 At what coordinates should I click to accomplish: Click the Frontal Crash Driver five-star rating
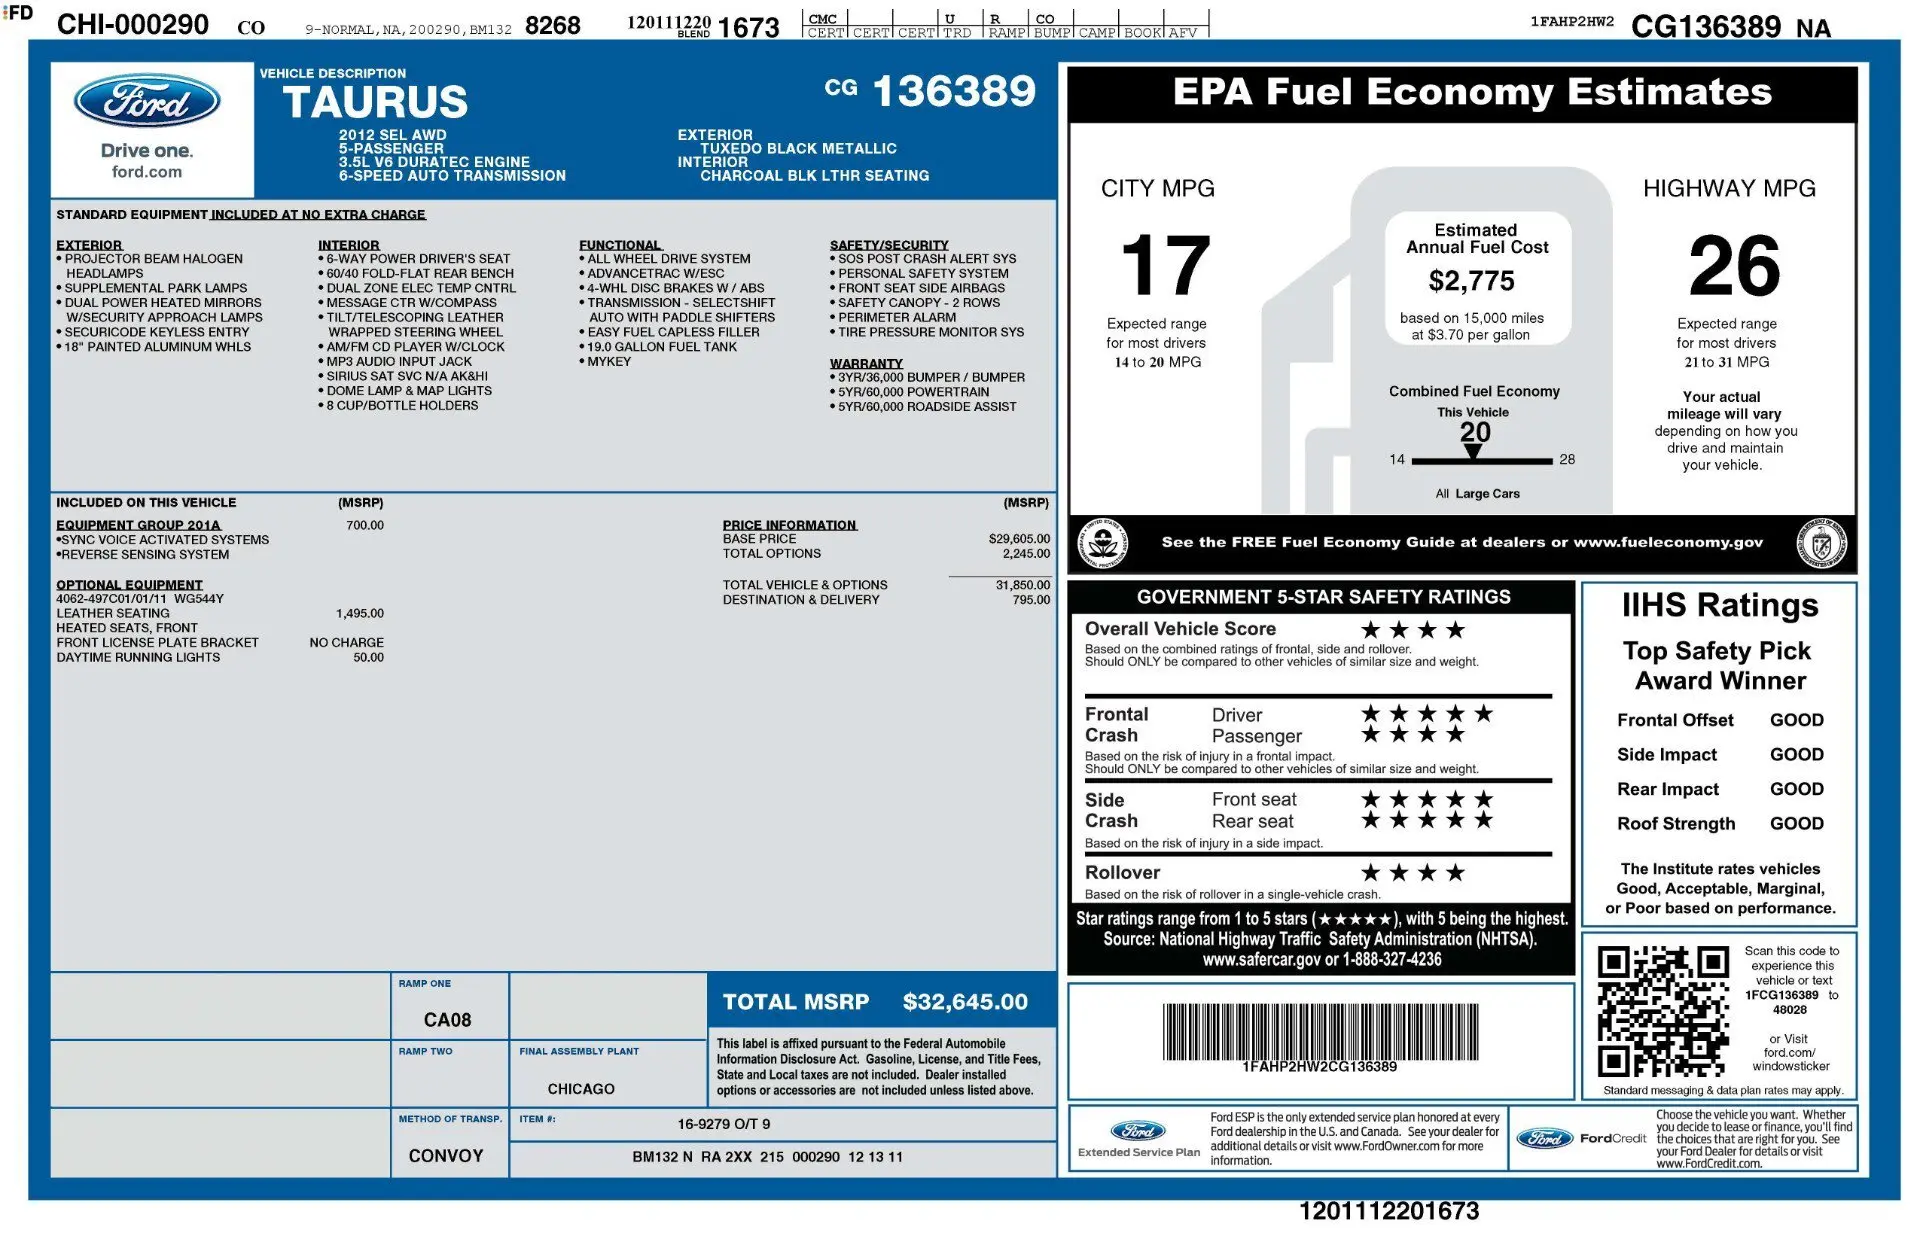(1427, 714)
